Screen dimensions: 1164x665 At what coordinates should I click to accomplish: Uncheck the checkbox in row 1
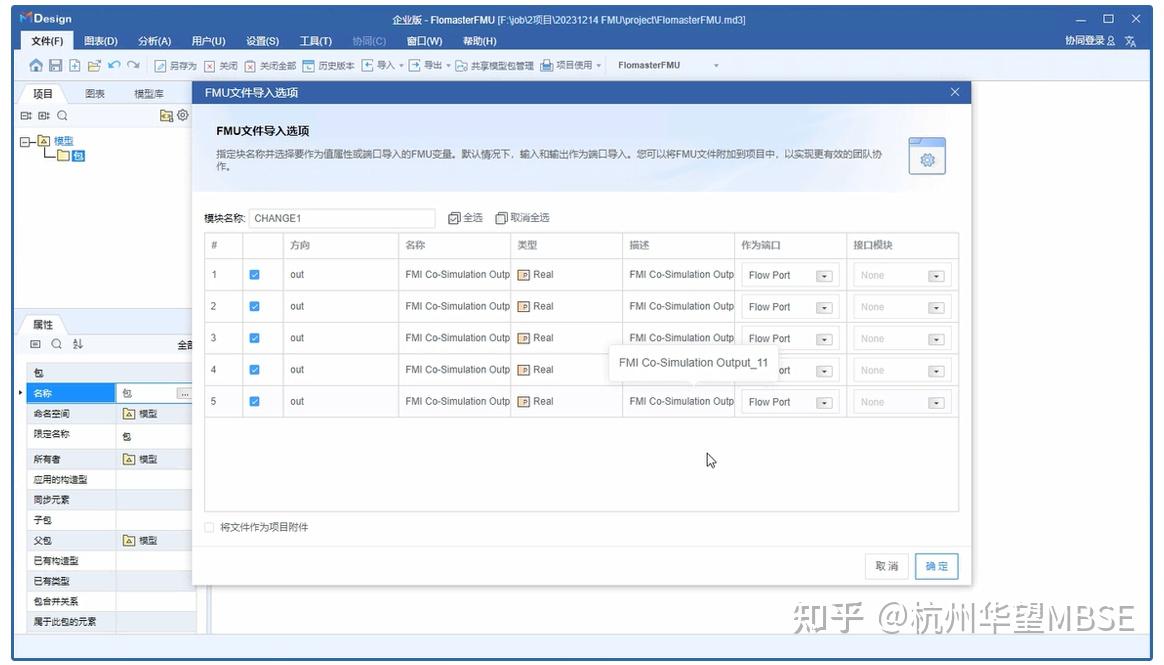pos(255,275)
